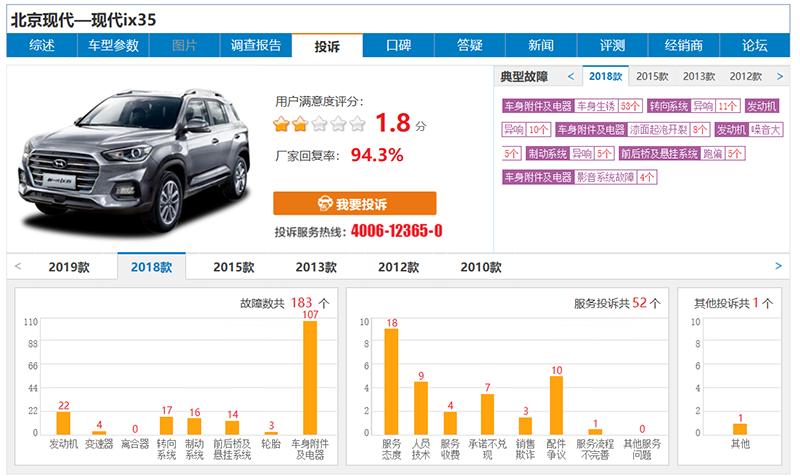Image resolution: width=800 pixels, height=476 pixels.
Task: Select the 2013款 year tab in chart row
Action: click(316, 267)
